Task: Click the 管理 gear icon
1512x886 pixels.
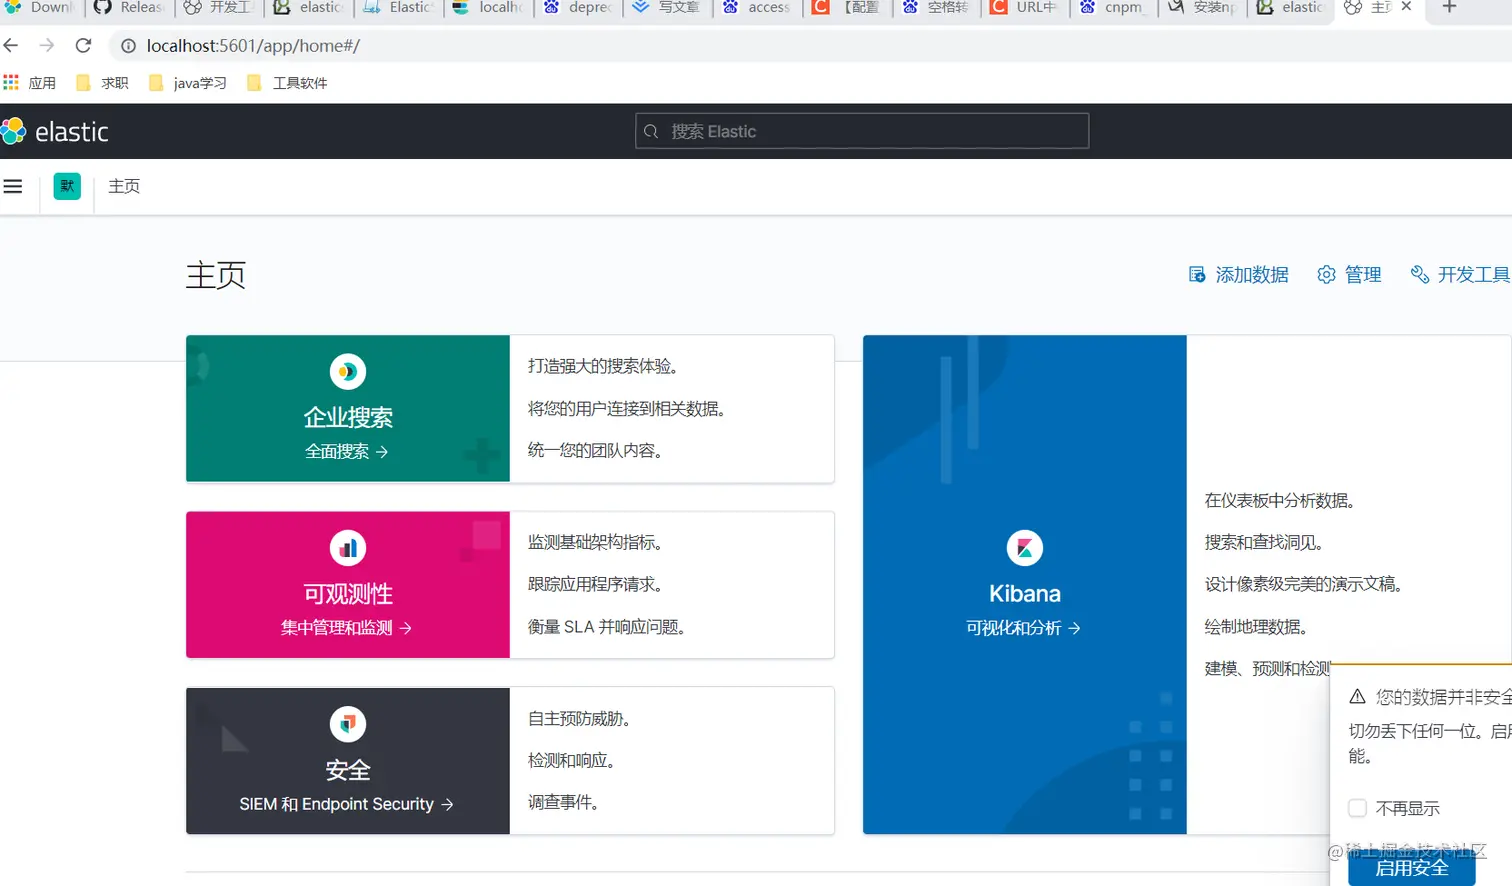Action: coord(1326,275)
